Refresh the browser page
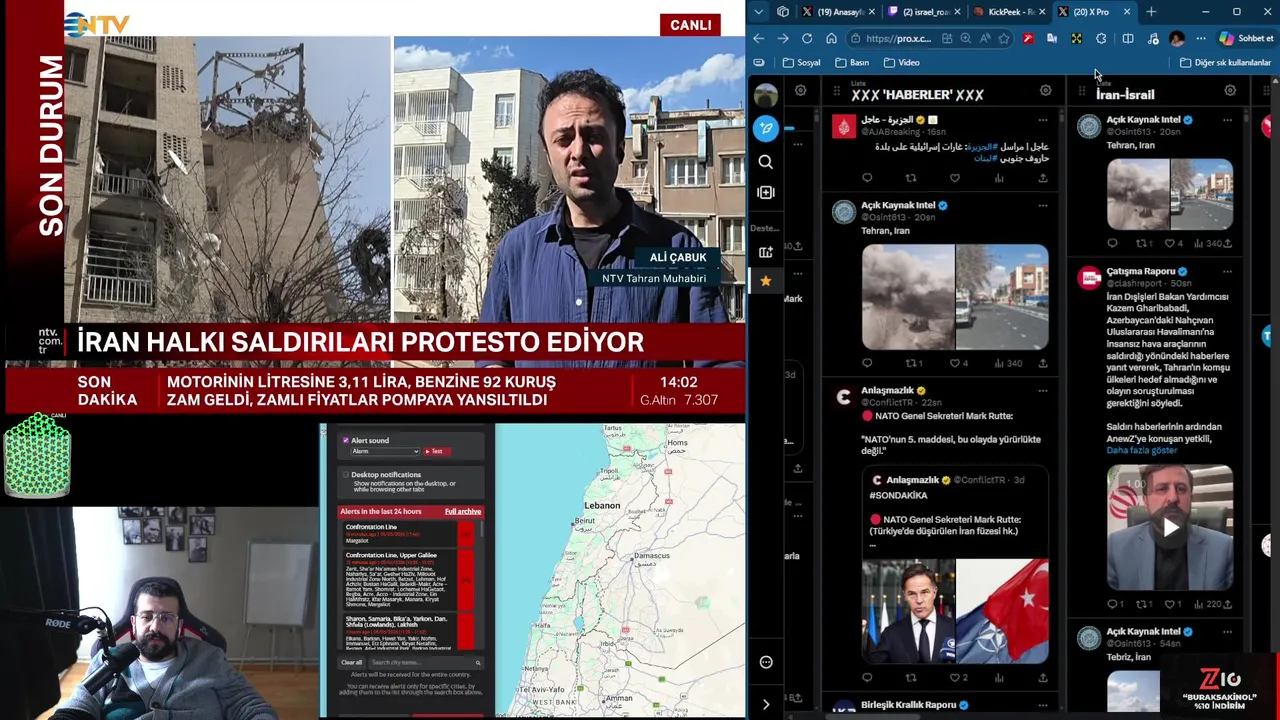 point(807,38)
